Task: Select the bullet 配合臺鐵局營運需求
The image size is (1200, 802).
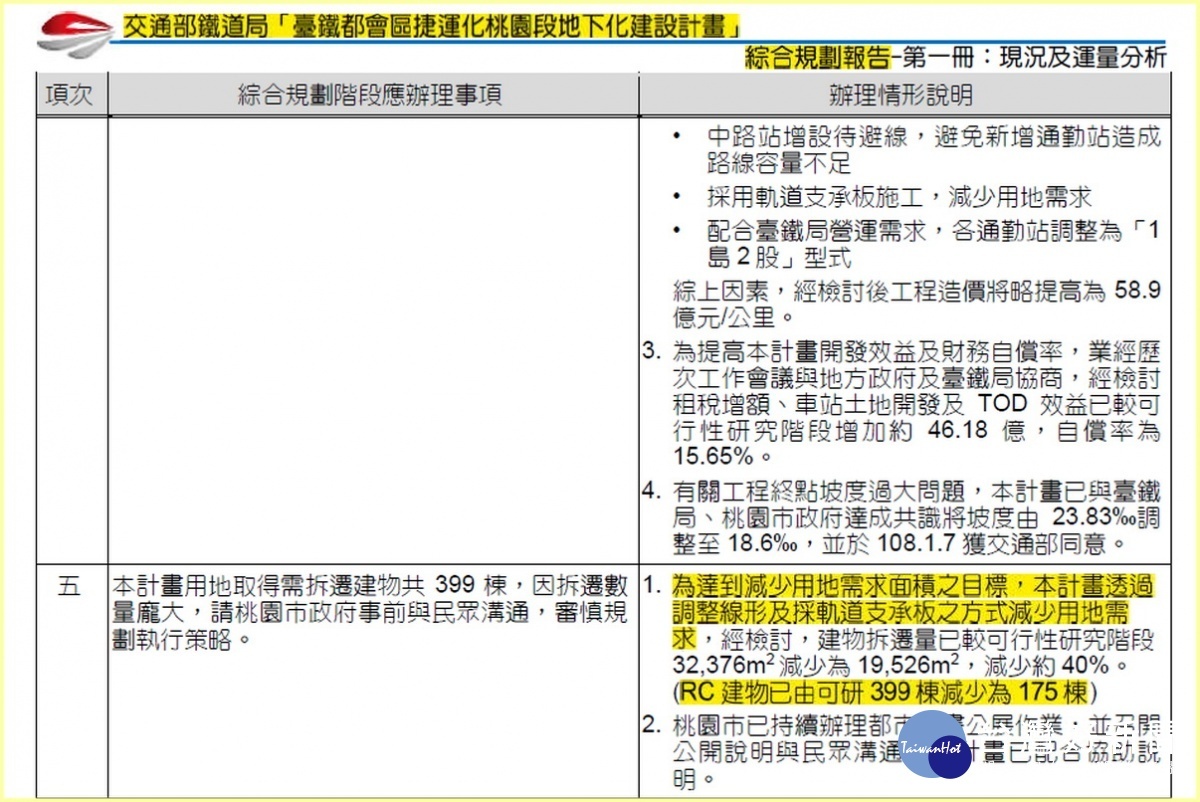Action: [933, 243]
